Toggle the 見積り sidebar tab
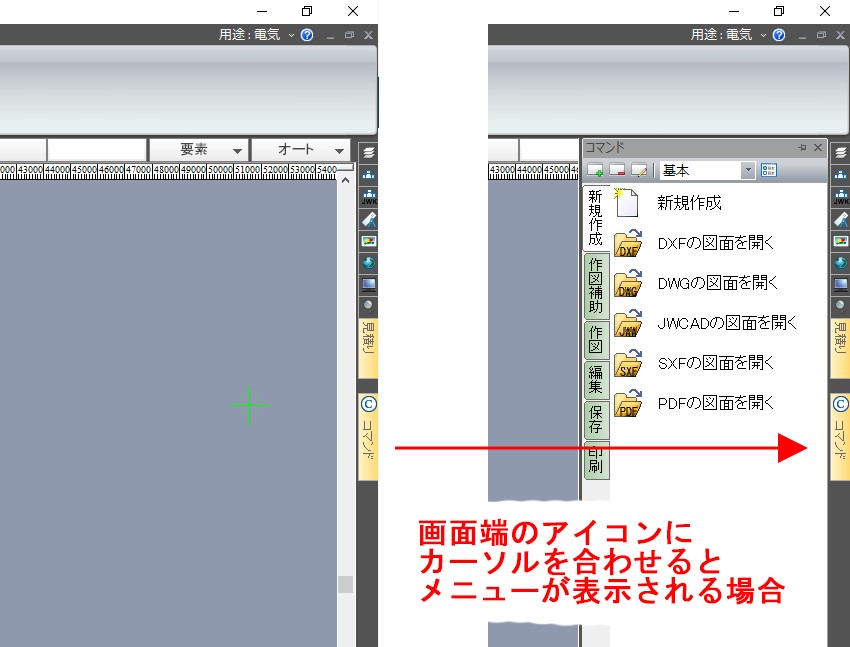The image size is (850, 647). pos(840,344)
